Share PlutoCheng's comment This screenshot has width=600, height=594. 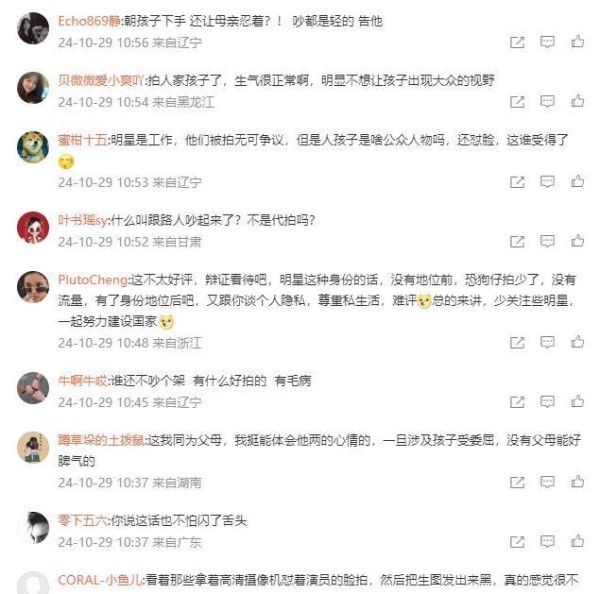[x=517, y=342]
